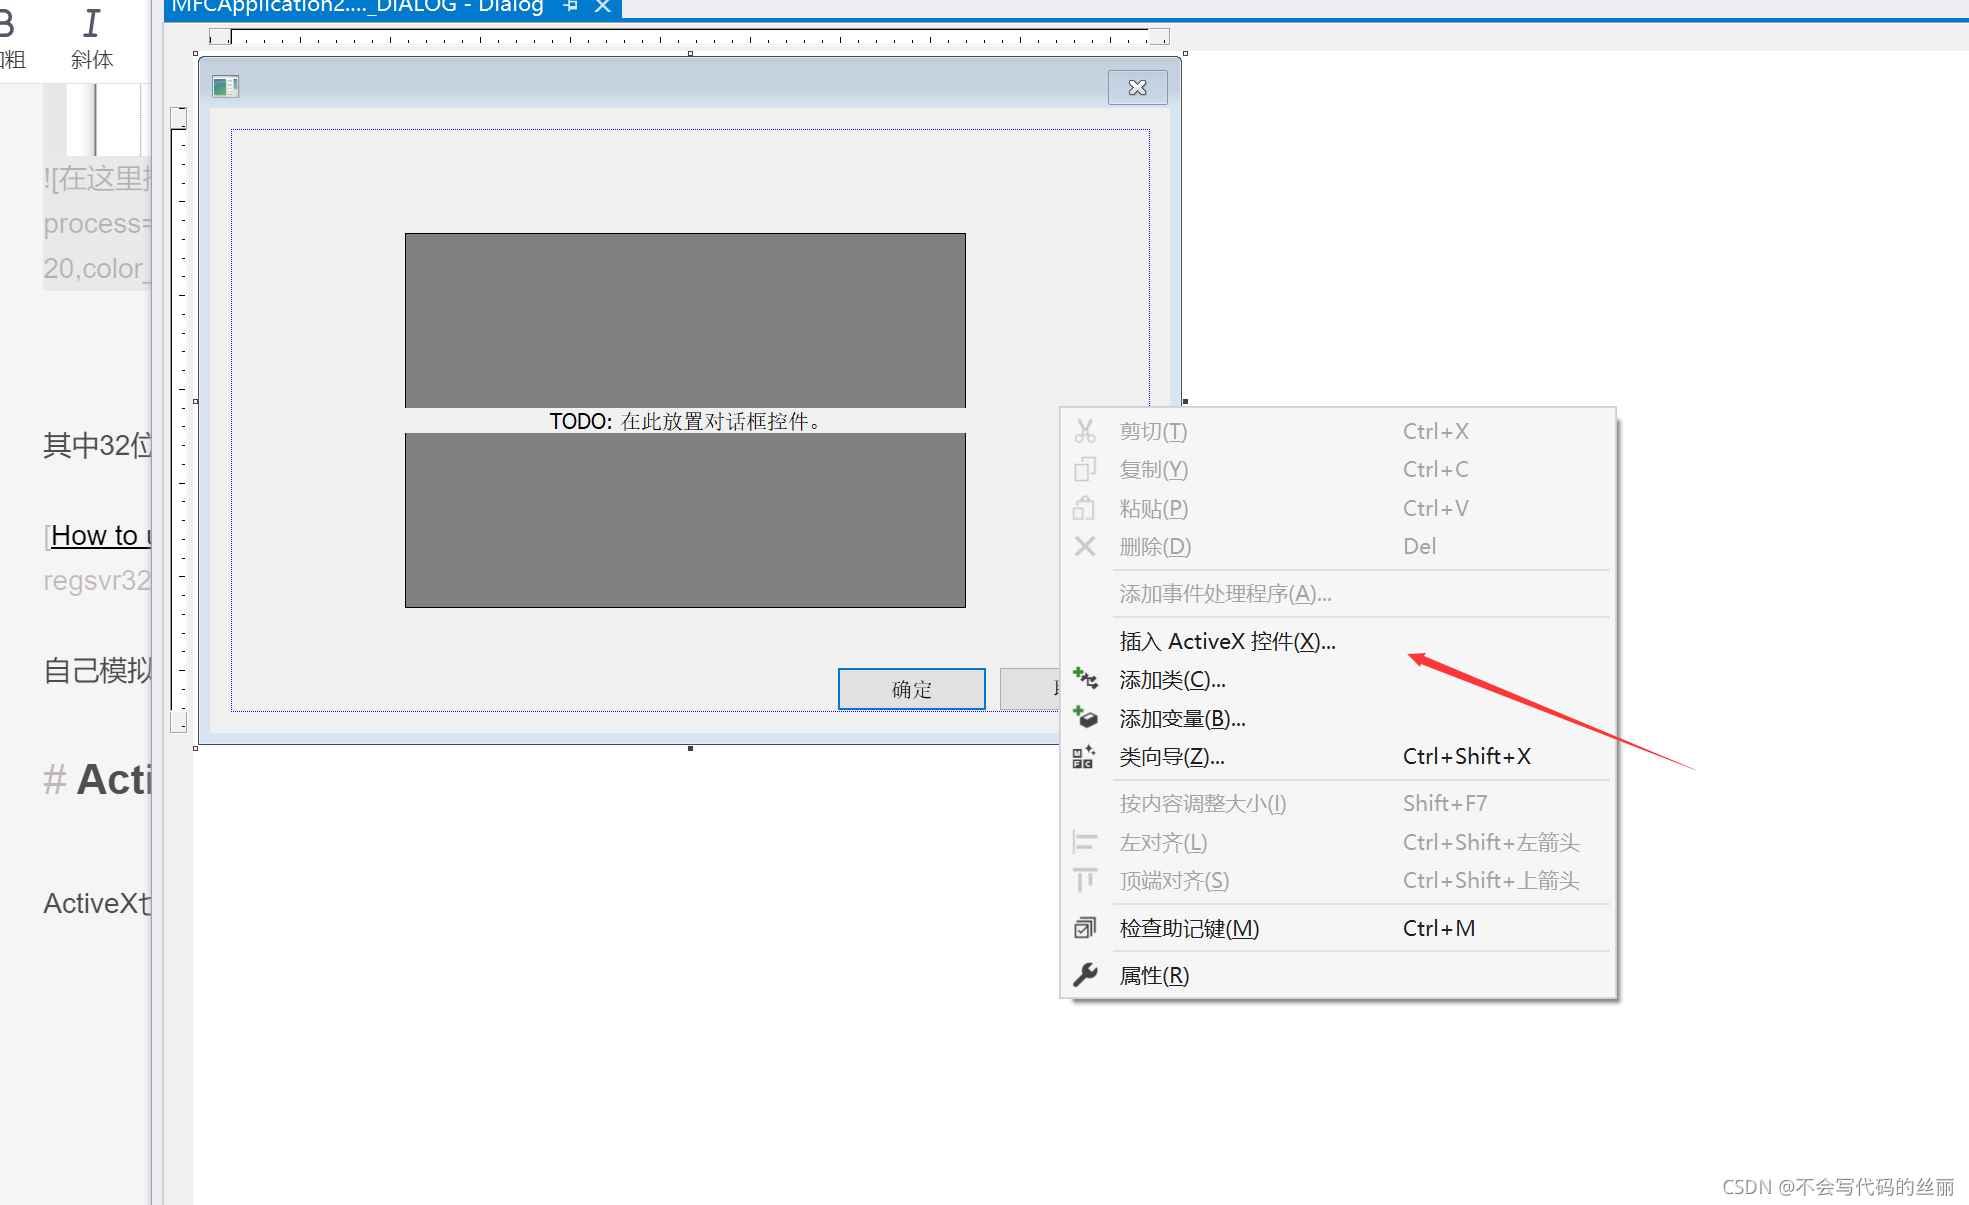Open 属性 properties dialog
This screenshot has width=1969, height=1205.
[1152, 973]
